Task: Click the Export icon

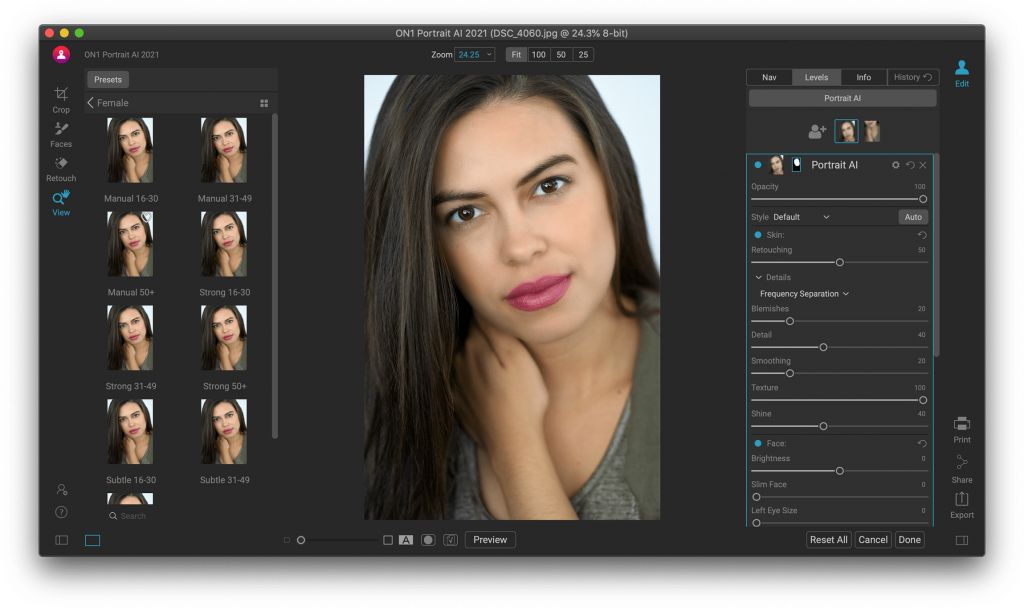Action: (x=961, y=499)
